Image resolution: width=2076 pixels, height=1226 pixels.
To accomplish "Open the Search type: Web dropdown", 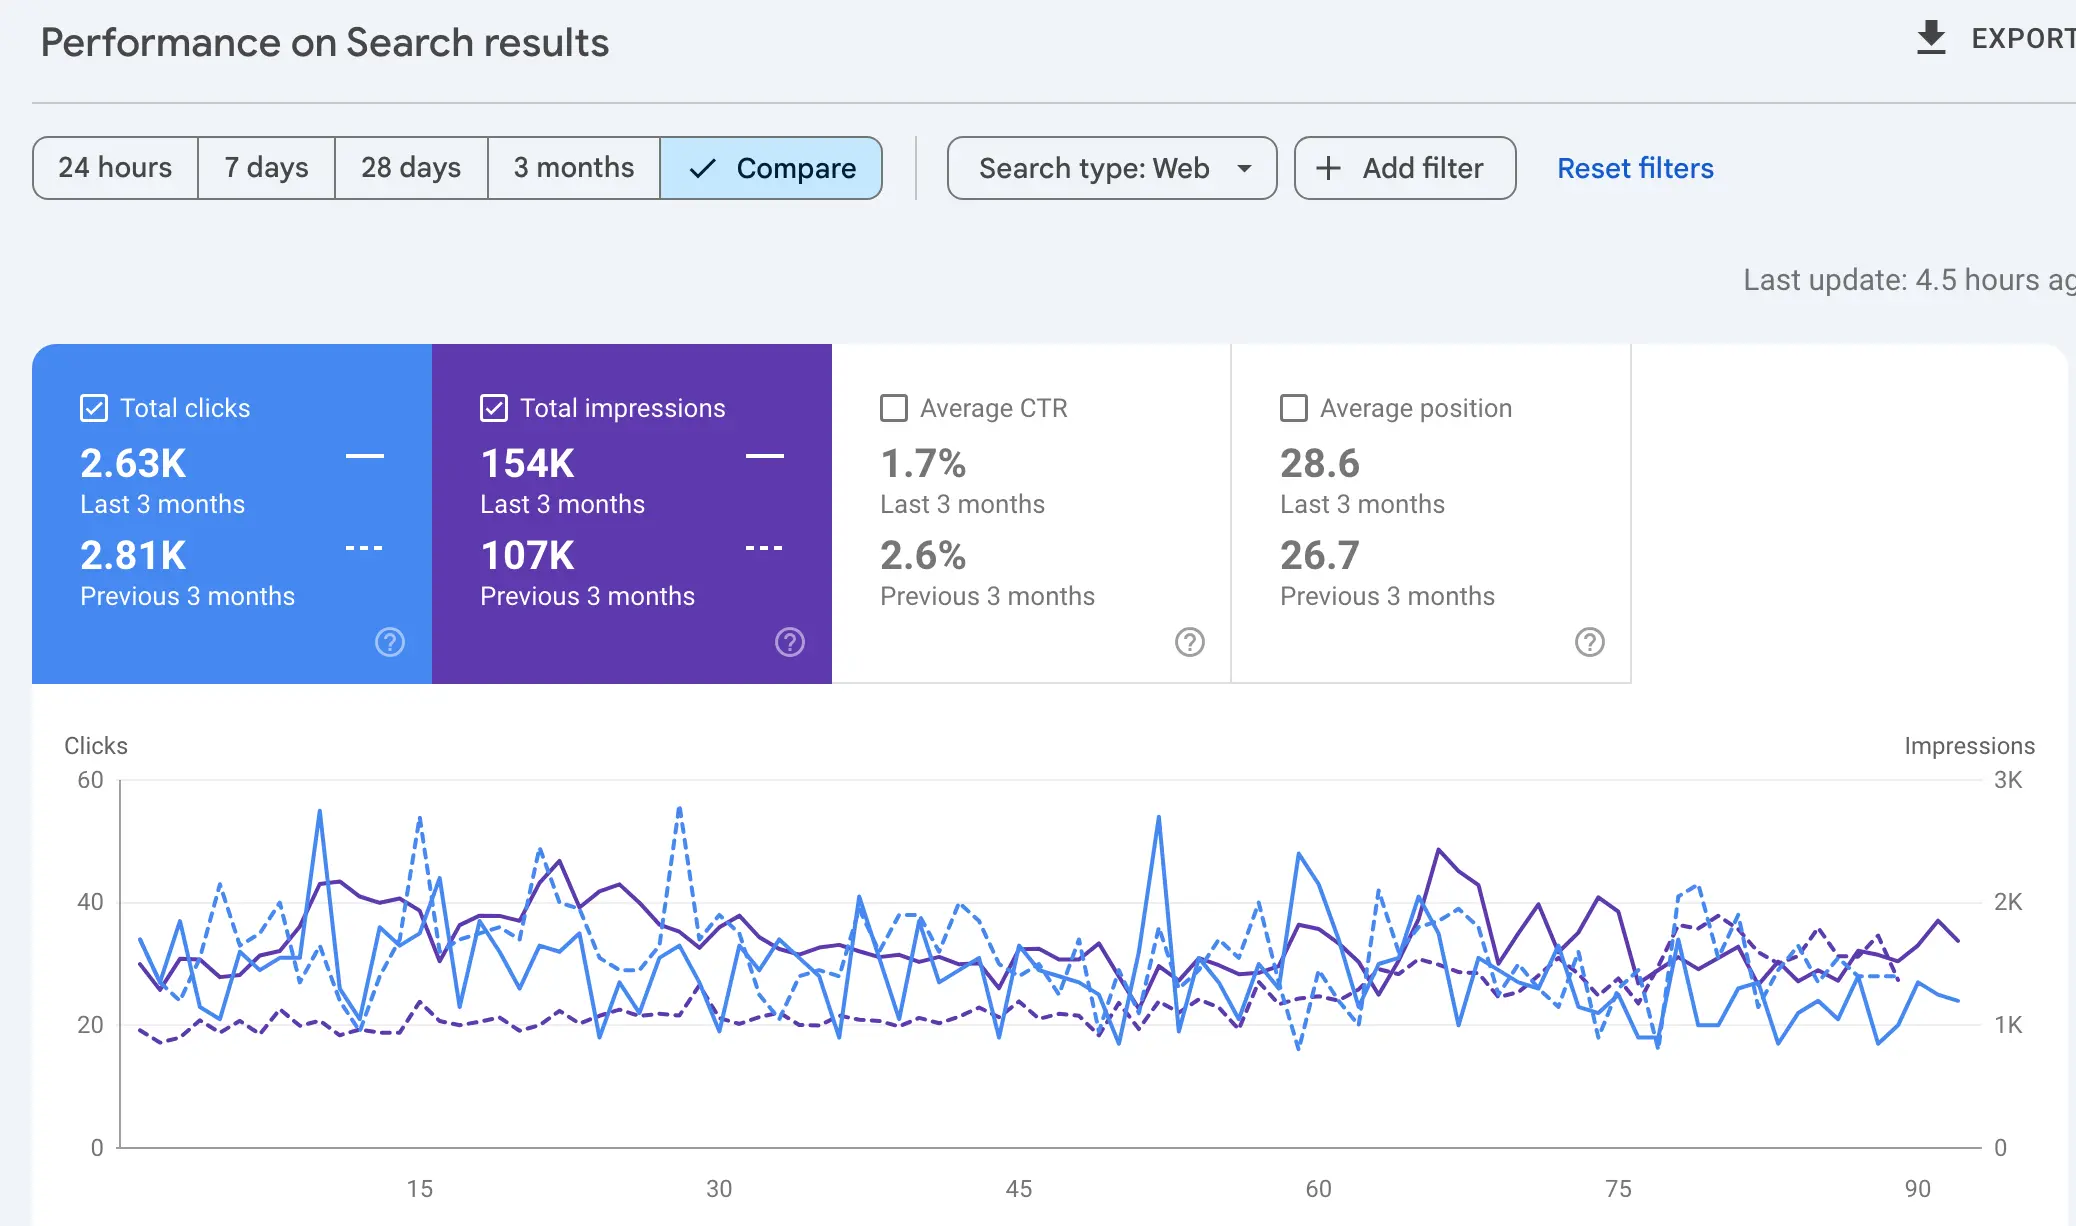I will [1094, 168].
